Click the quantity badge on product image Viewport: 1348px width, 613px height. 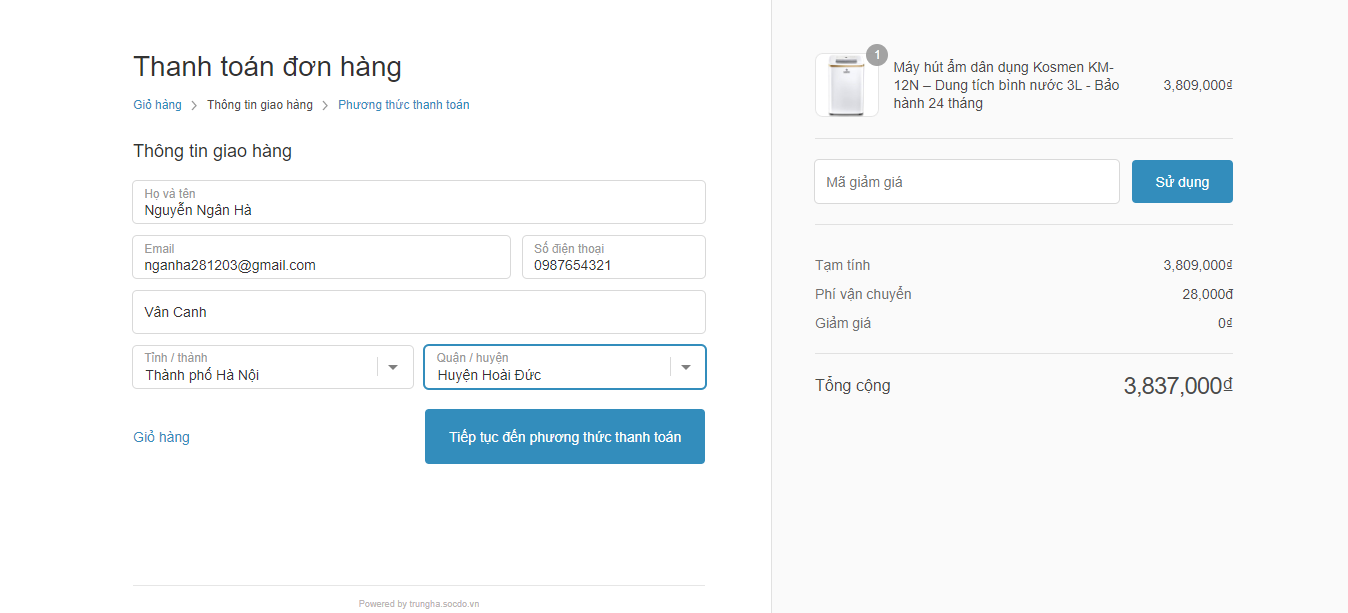coord(877,55)
